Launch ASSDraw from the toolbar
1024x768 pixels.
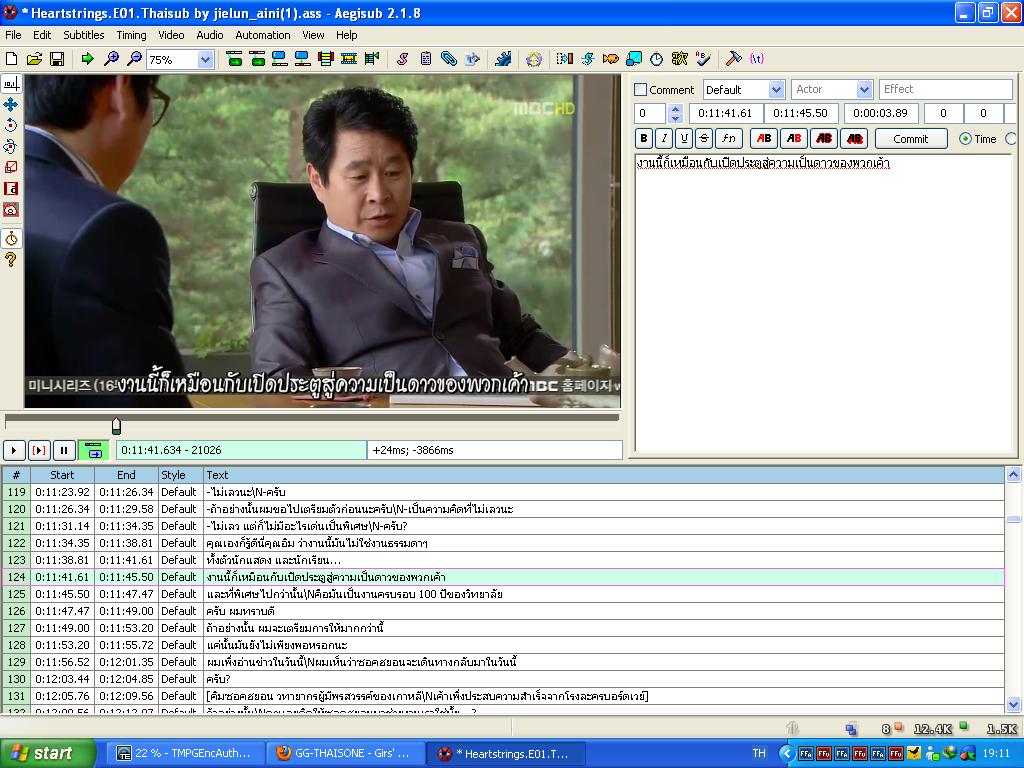click(534, 59)
